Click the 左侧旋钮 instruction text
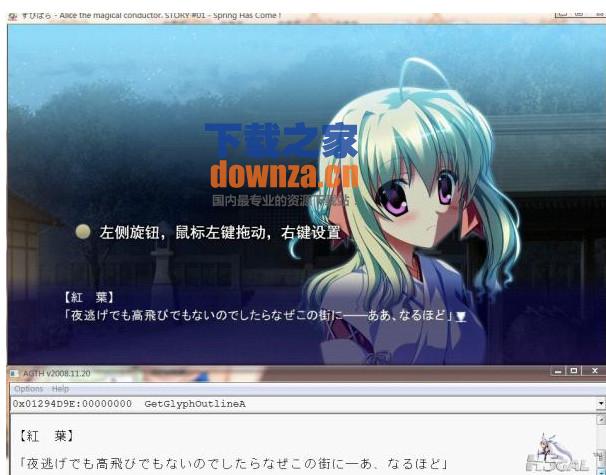Viewport: 606px width, 475px height. click(220, 232)
